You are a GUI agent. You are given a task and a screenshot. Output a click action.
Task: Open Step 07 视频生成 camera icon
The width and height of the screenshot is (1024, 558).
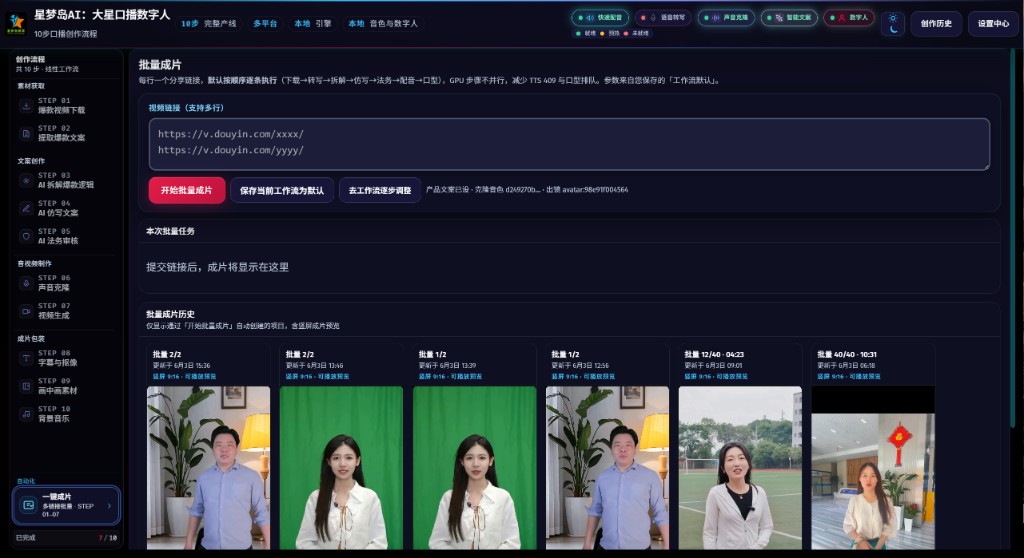[26, 311]
